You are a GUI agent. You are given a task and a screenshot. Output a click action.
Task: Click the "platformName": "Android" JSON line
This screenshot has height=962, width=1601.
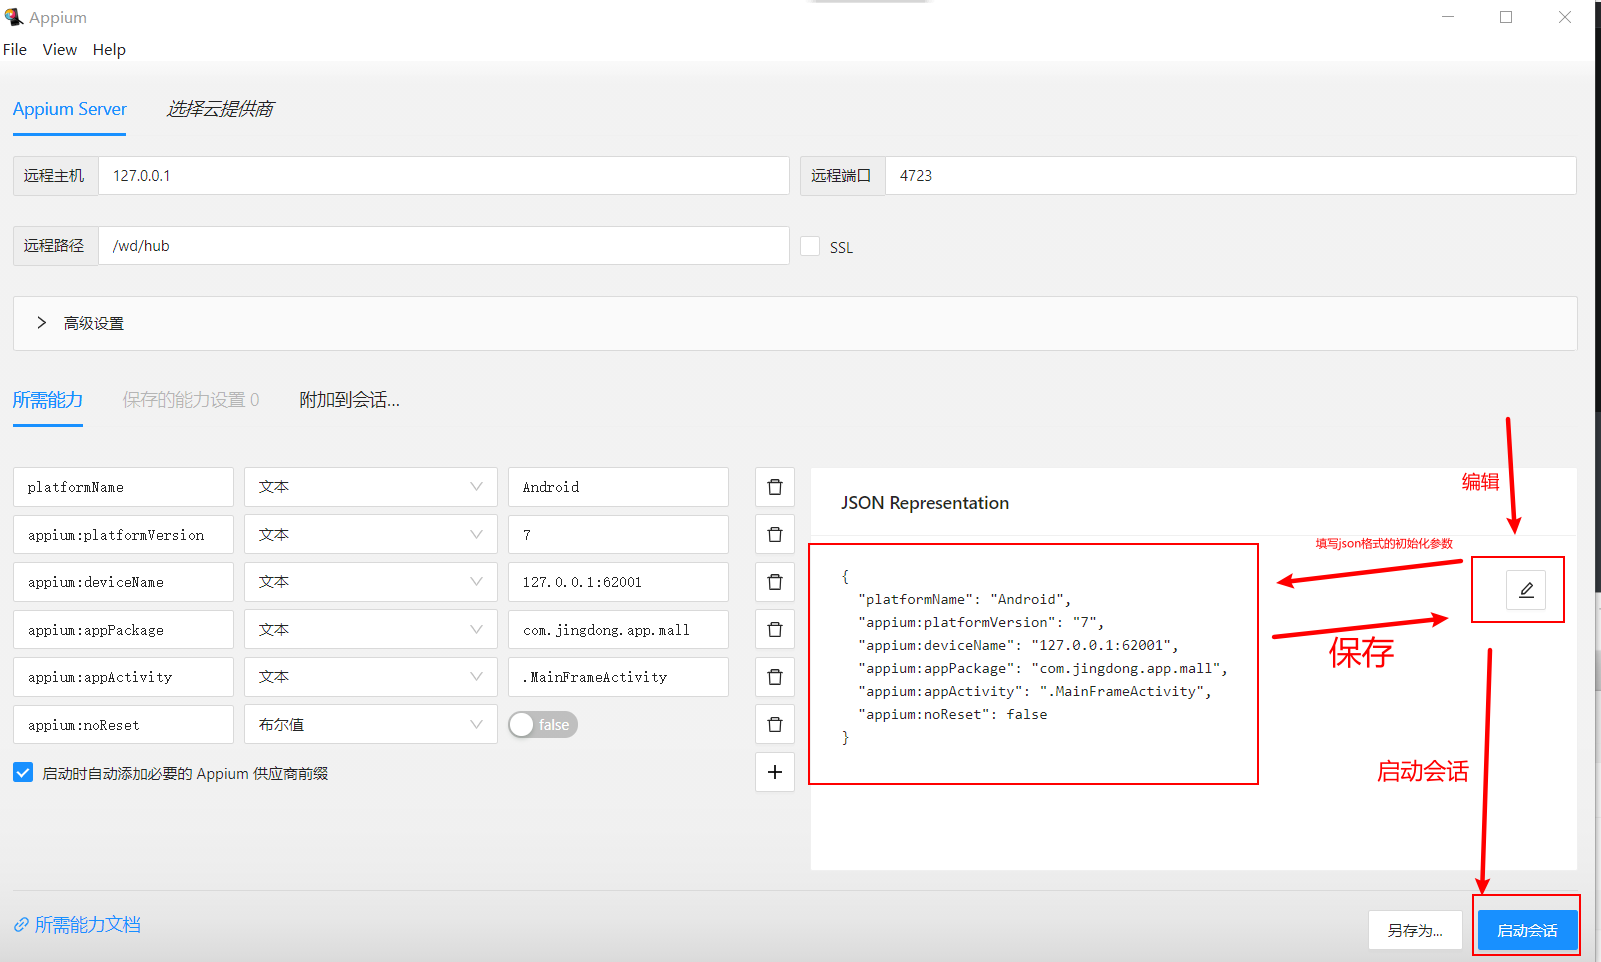965,599
